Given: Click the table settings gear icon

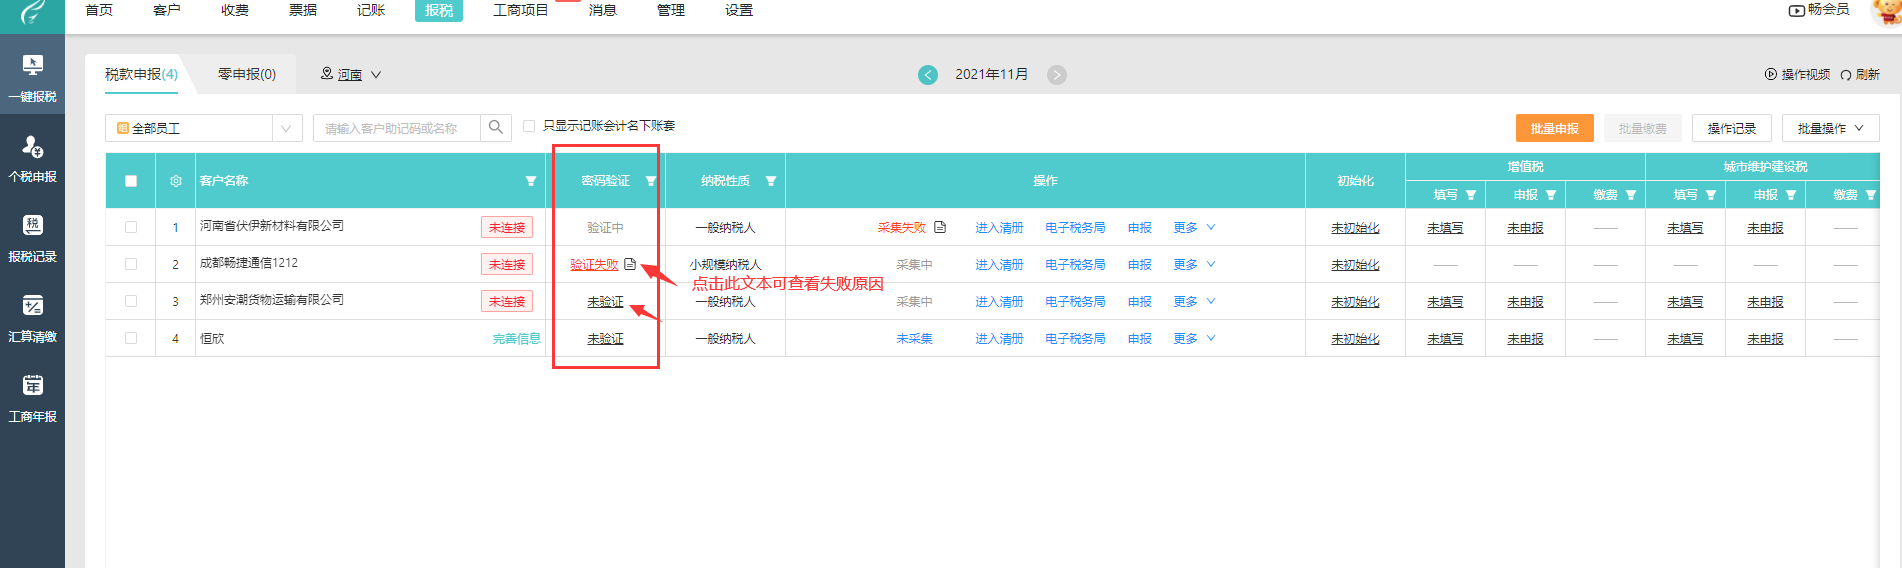Looking at the screenshot, I should pyautogui.click(x=176, y=181).
